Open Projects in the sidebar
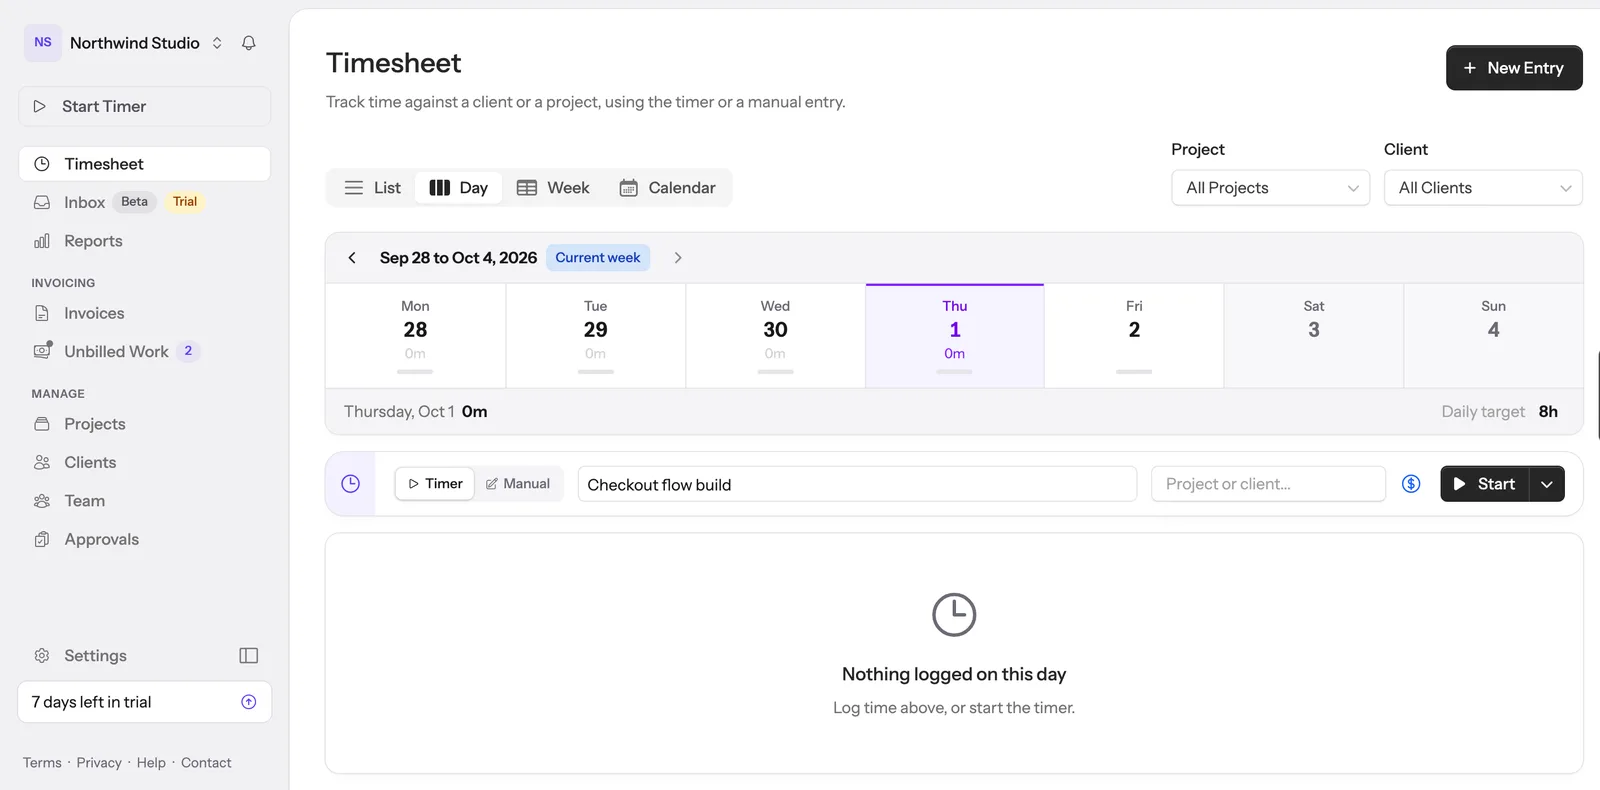Screen dimensions: 1600x790 click(x=145, y=424)
